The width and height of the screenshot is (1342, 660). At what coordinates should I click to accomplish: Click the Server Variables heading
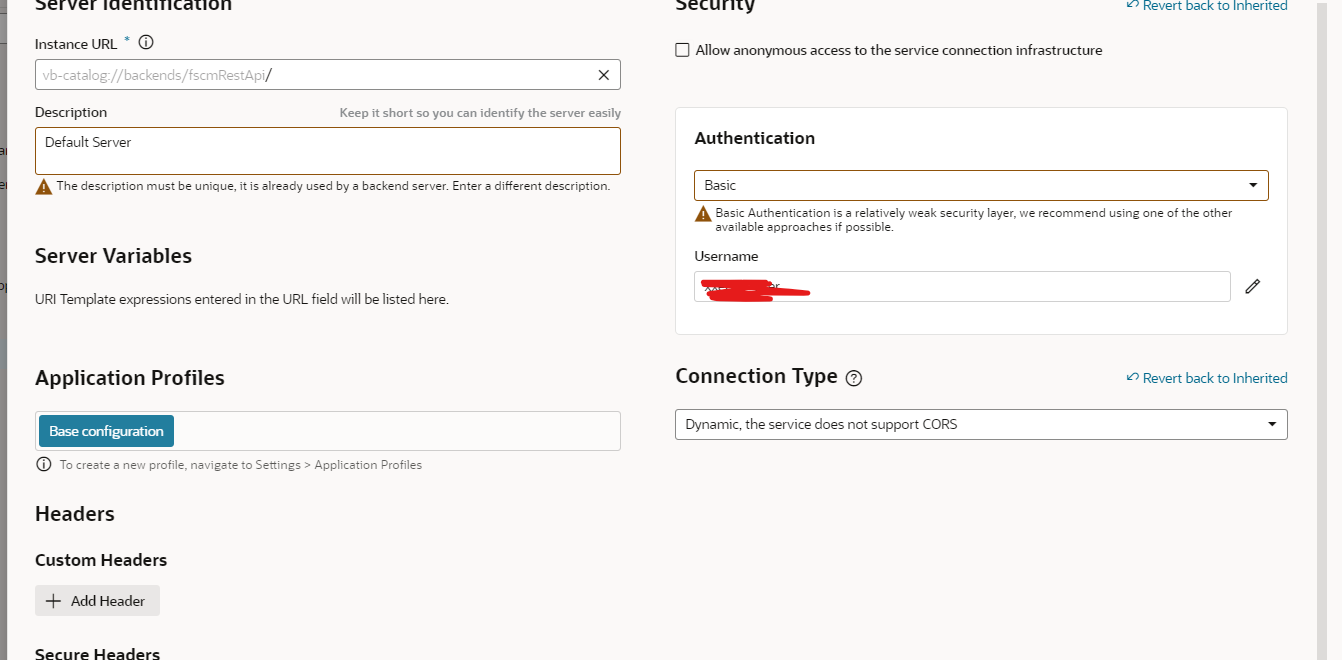(x=113, y=256)
